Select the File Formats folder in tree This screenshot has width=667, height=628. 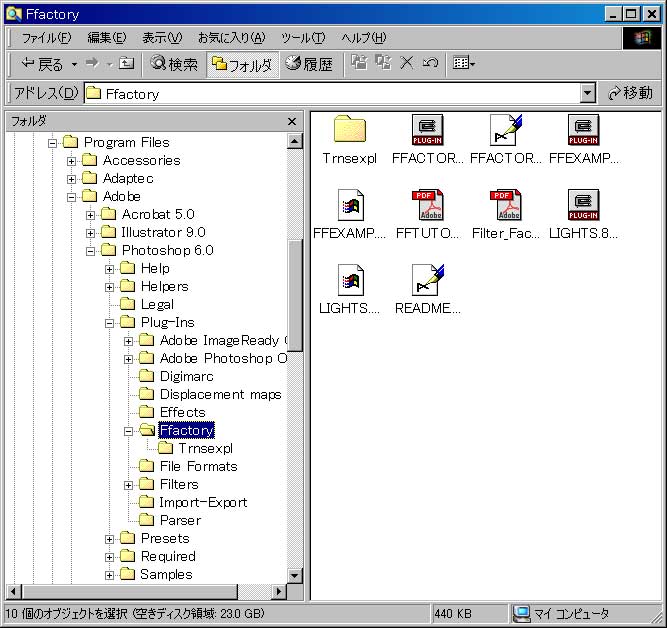188,466
